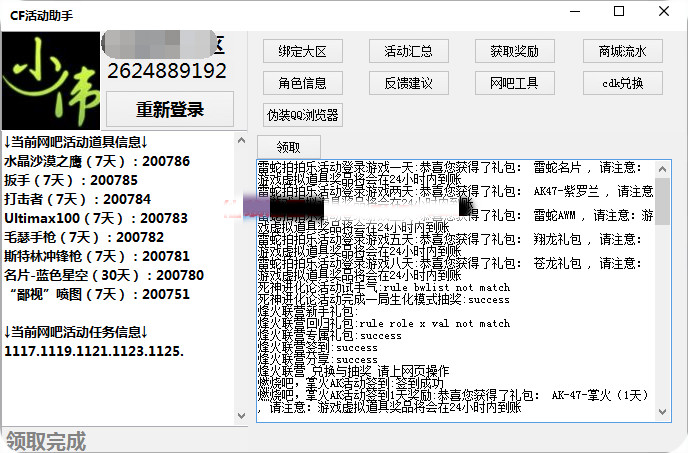Click the 小伟 avatar image
Screen dimensions: 688x453
[51, 81]
